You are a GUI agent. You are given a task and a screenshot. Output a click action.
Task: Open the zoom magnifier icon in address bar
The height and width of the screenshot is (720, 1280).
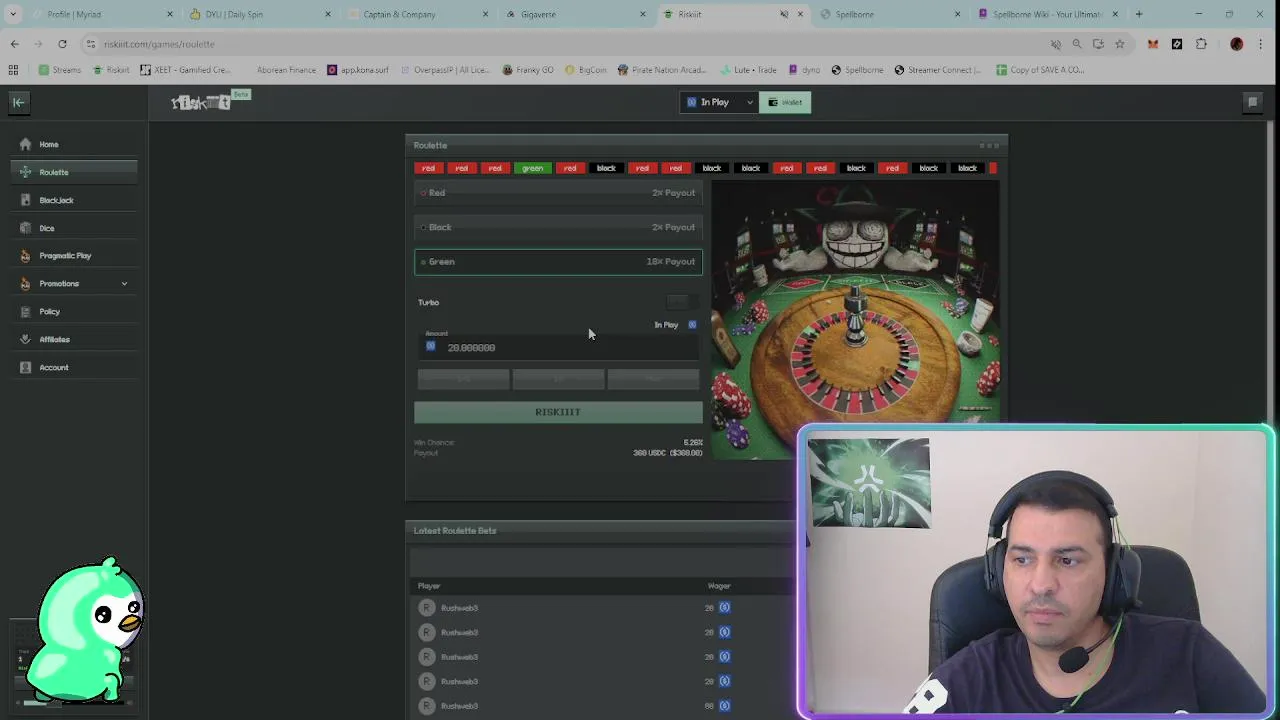(x=1077, y=44)
